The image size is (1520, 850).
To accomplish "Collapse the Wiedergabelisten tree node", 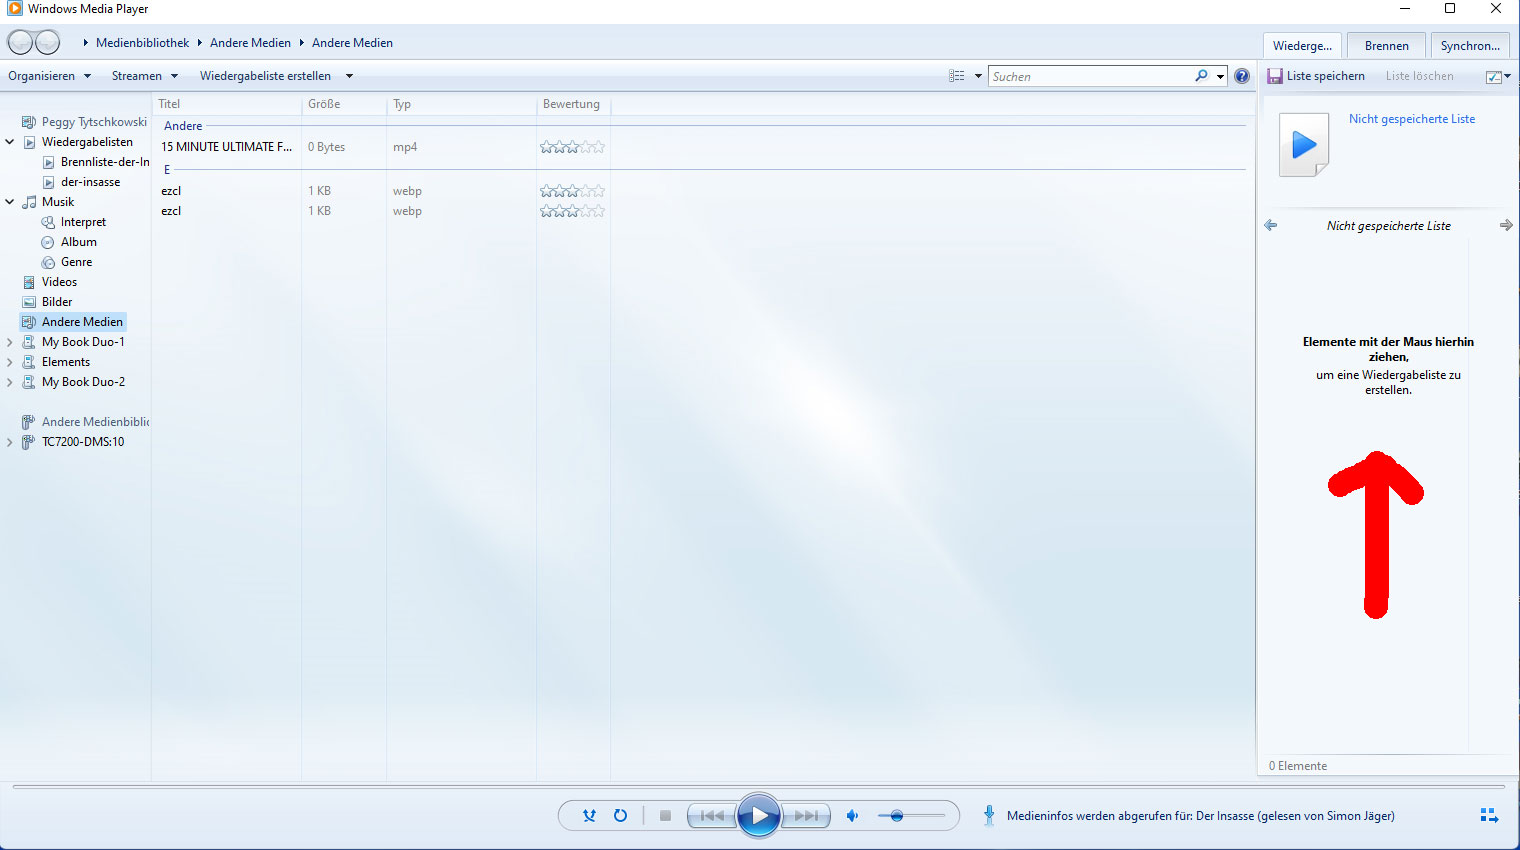I will pos(10,142).
